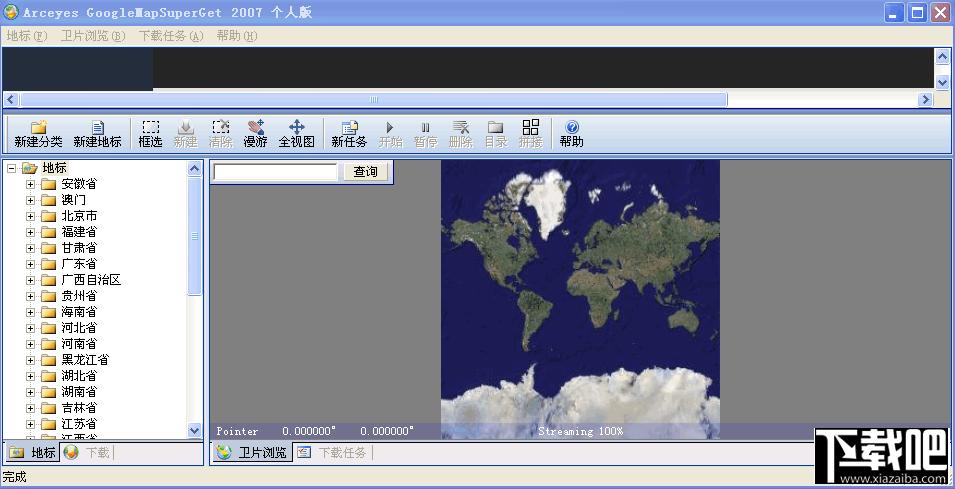Click the tree panel vertical scrollbar thumb
955x489 pixels.
coord(194,236)
